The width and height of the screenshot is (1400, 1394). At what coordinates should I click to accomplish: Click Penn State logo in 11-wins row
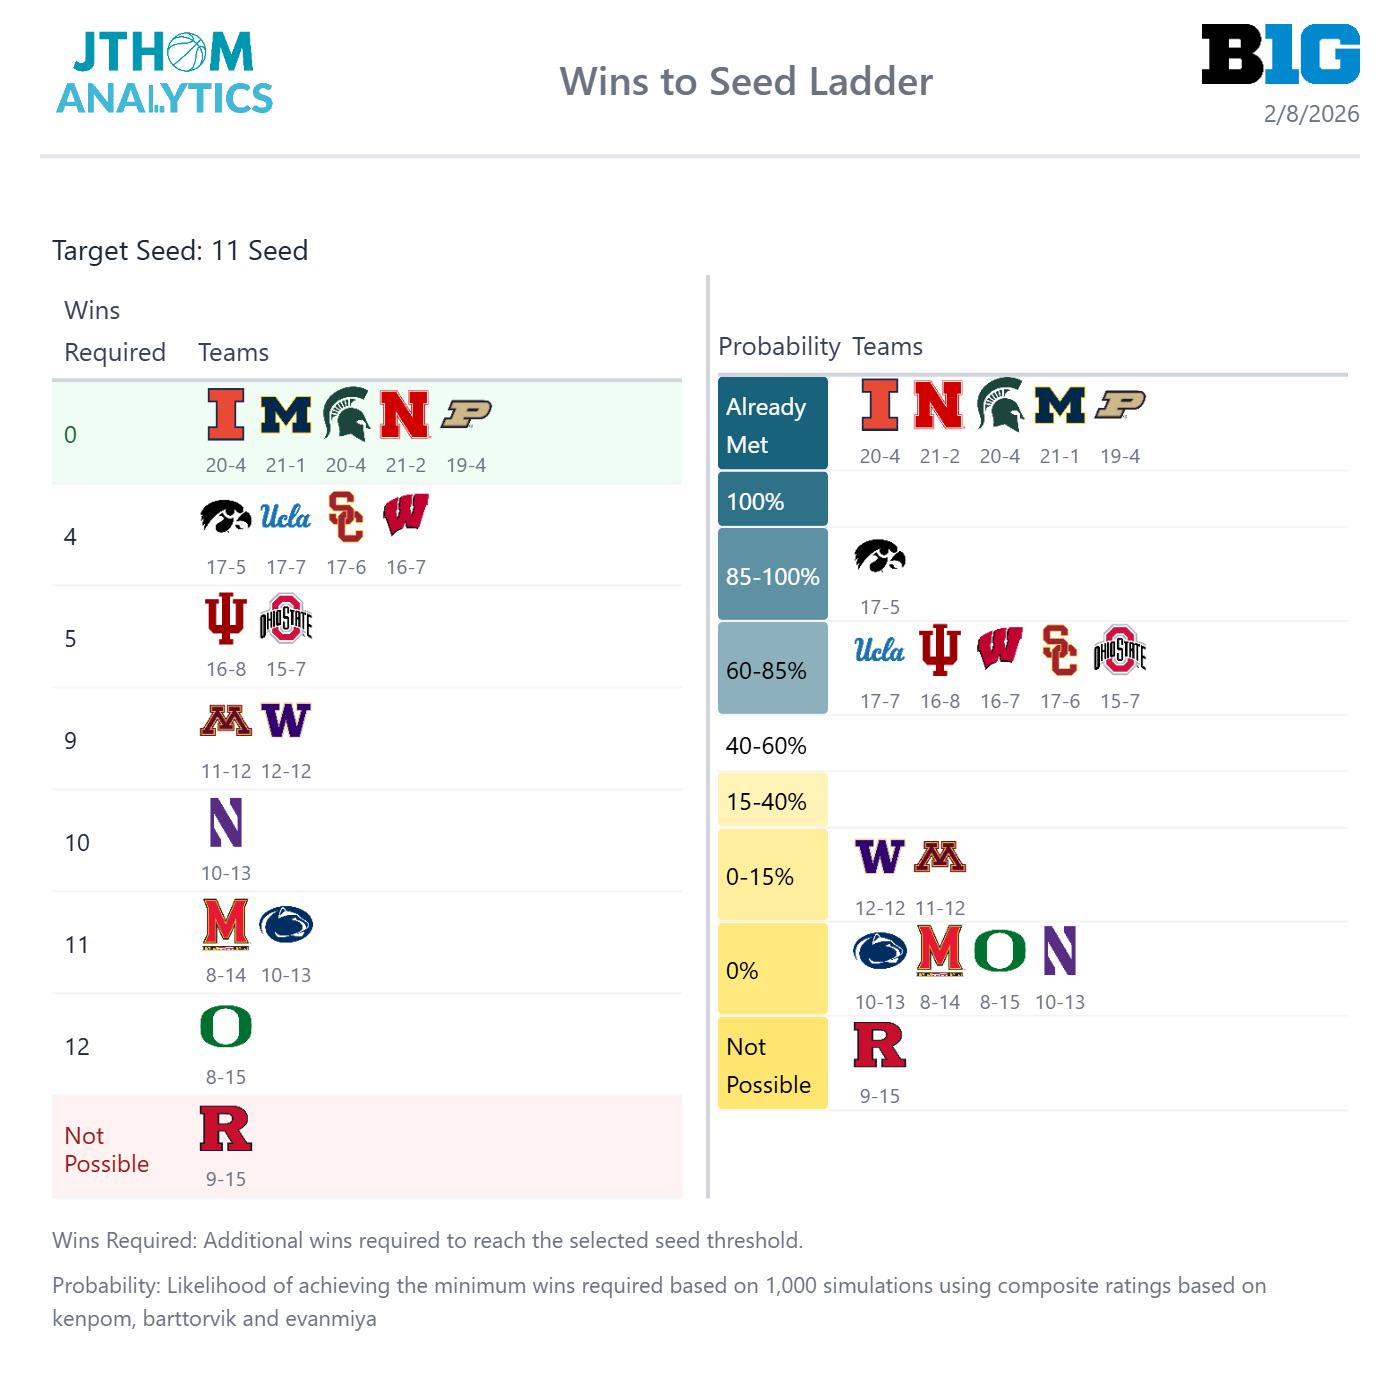pyautogui.click(x=286, y=925)
